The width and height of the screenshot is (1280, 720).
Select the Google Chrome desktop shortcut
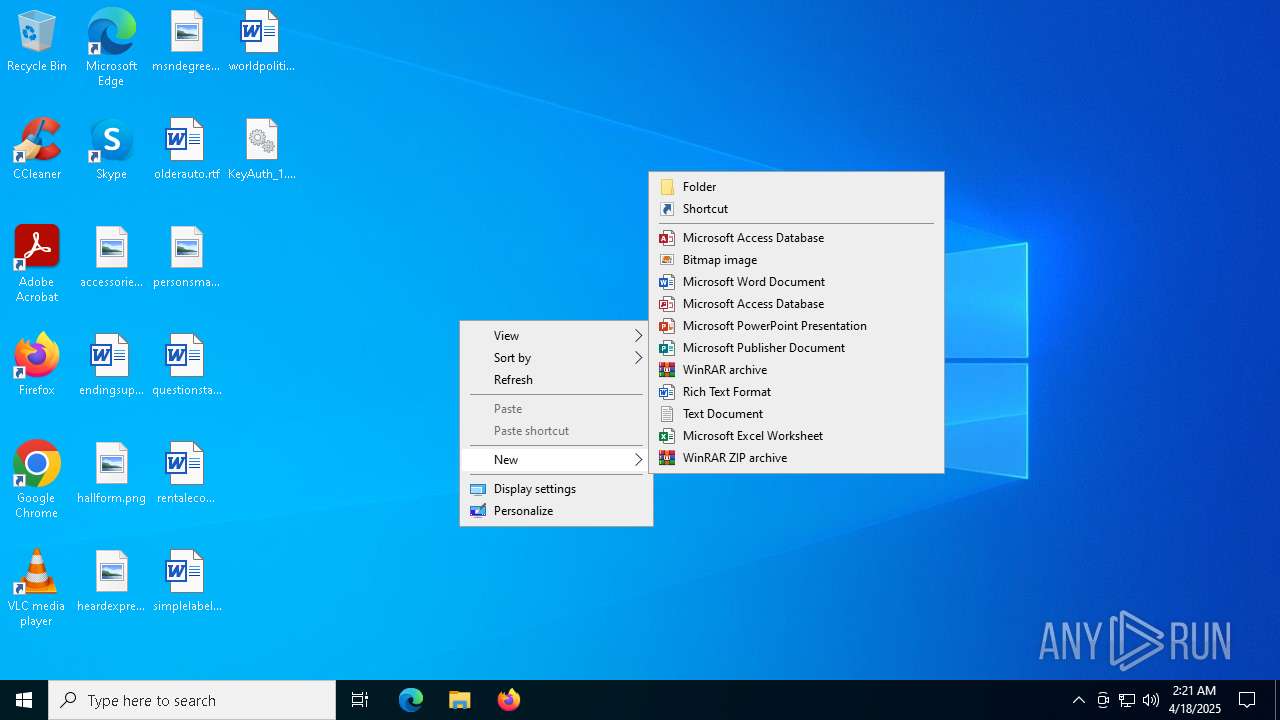point(37,480)
